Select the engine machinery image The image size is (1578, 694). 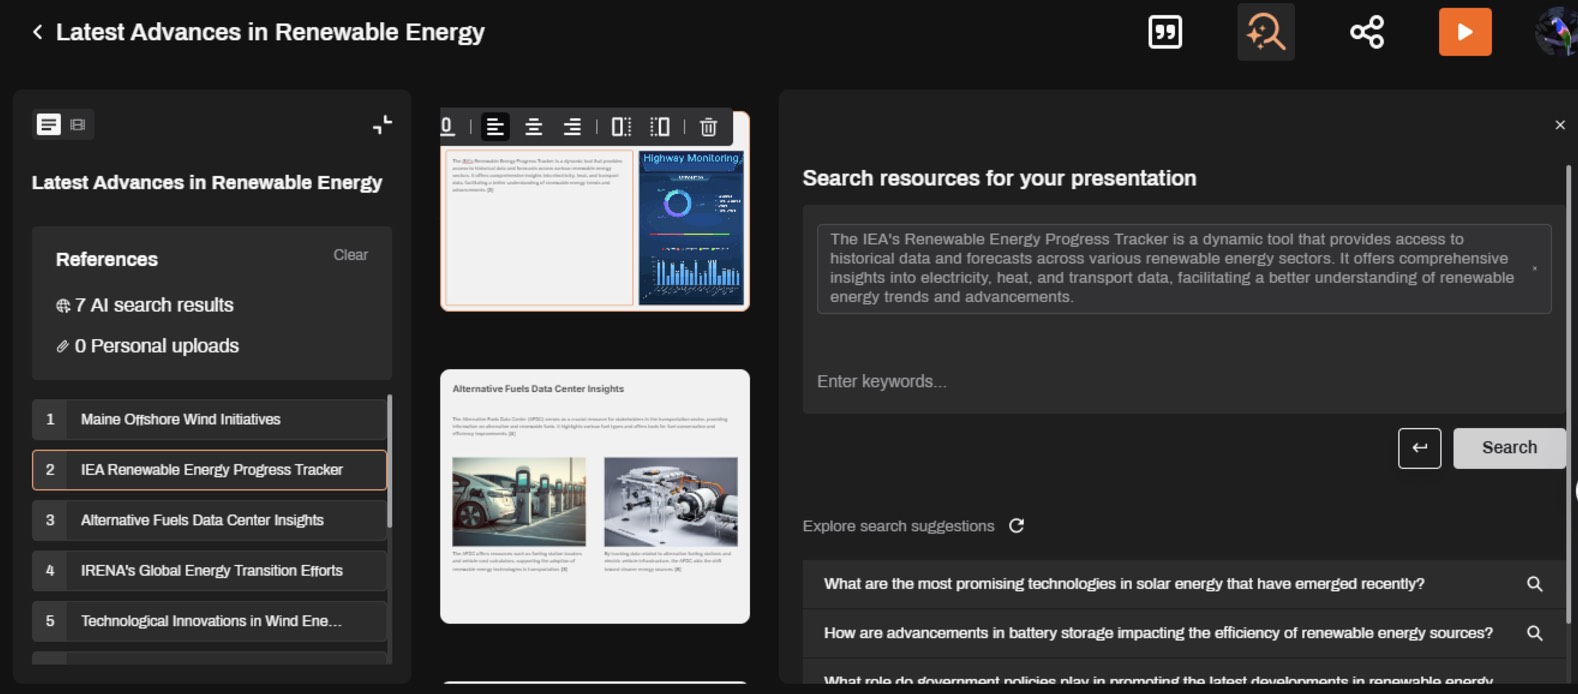point(671,502)
